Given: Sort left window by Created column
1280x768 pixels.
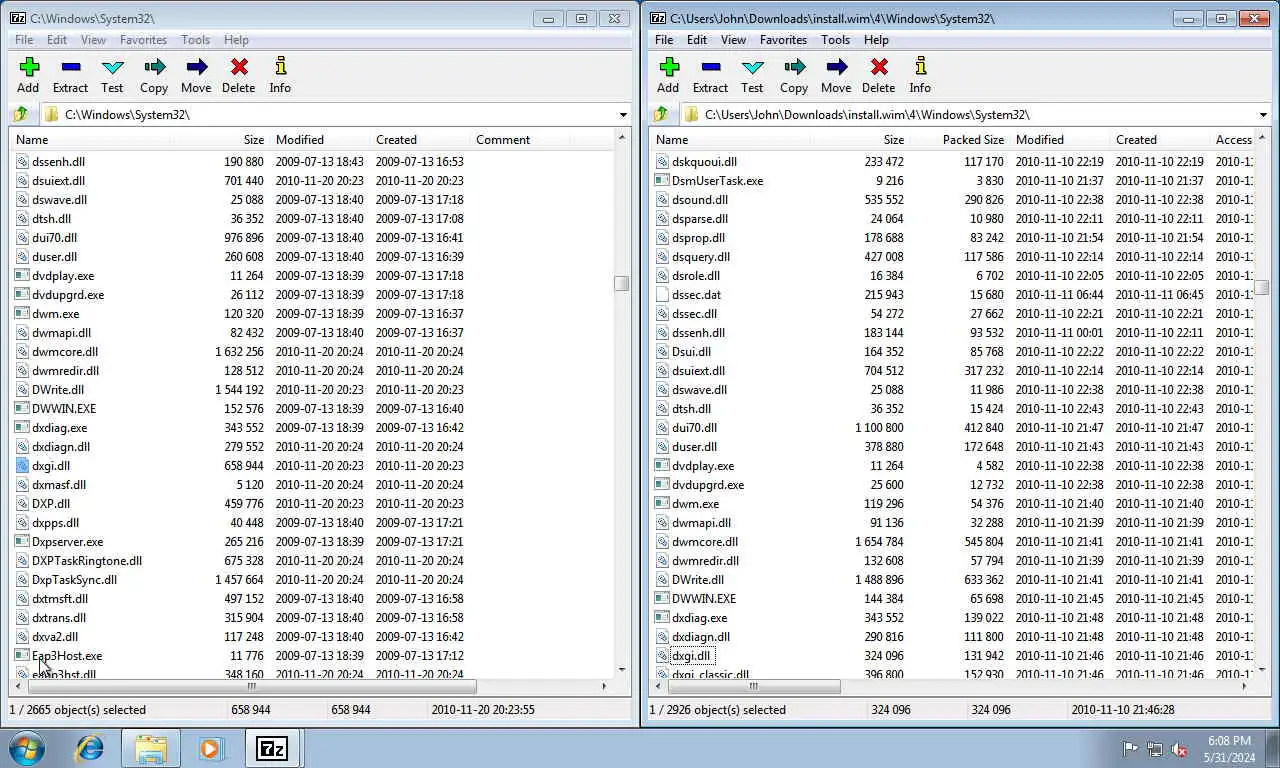Looking at the screenshot, I should (x=420, y=140).
